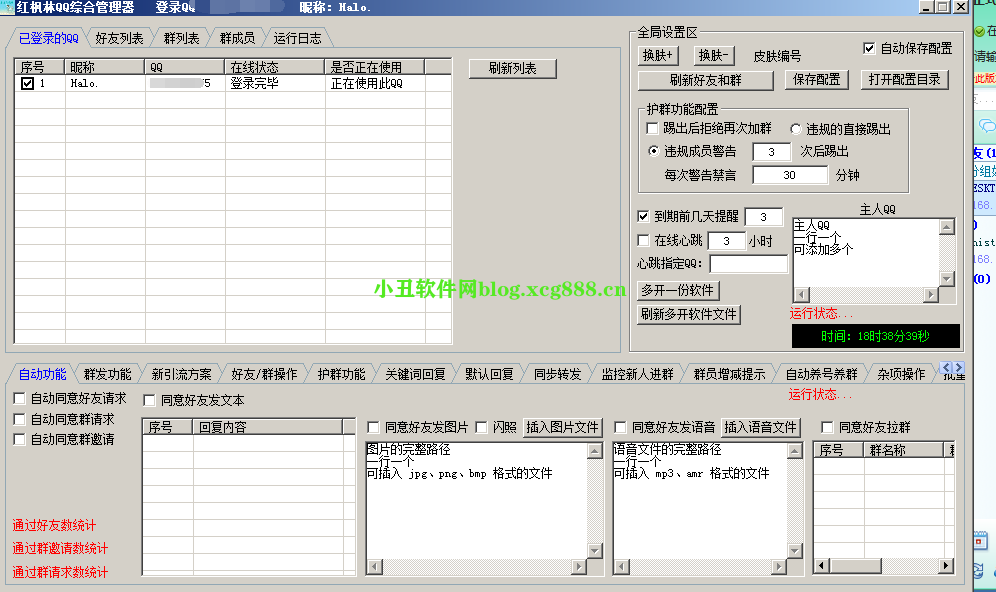Enable the 在线心跳 checkbox

click(643, 240)
